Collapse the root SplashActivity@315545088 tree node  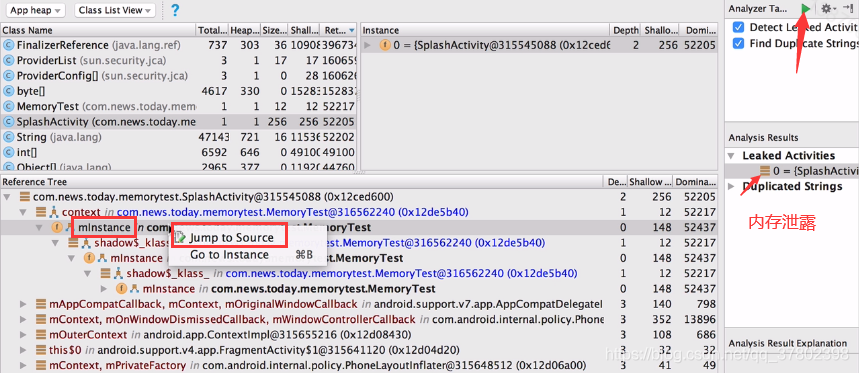(x=7, y=197)
